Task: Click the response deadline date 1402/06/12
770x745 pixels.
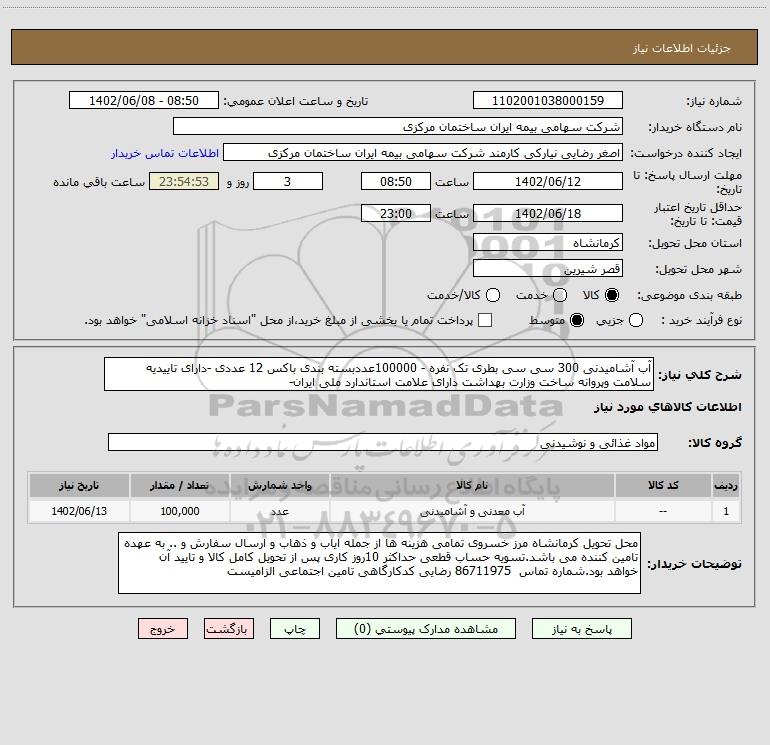Action: 548,181
